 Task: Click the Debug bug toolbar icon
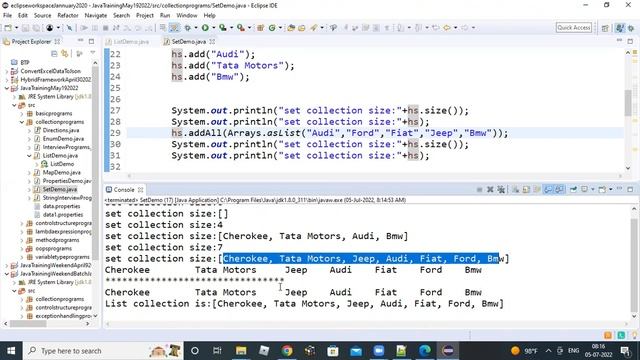187,28
